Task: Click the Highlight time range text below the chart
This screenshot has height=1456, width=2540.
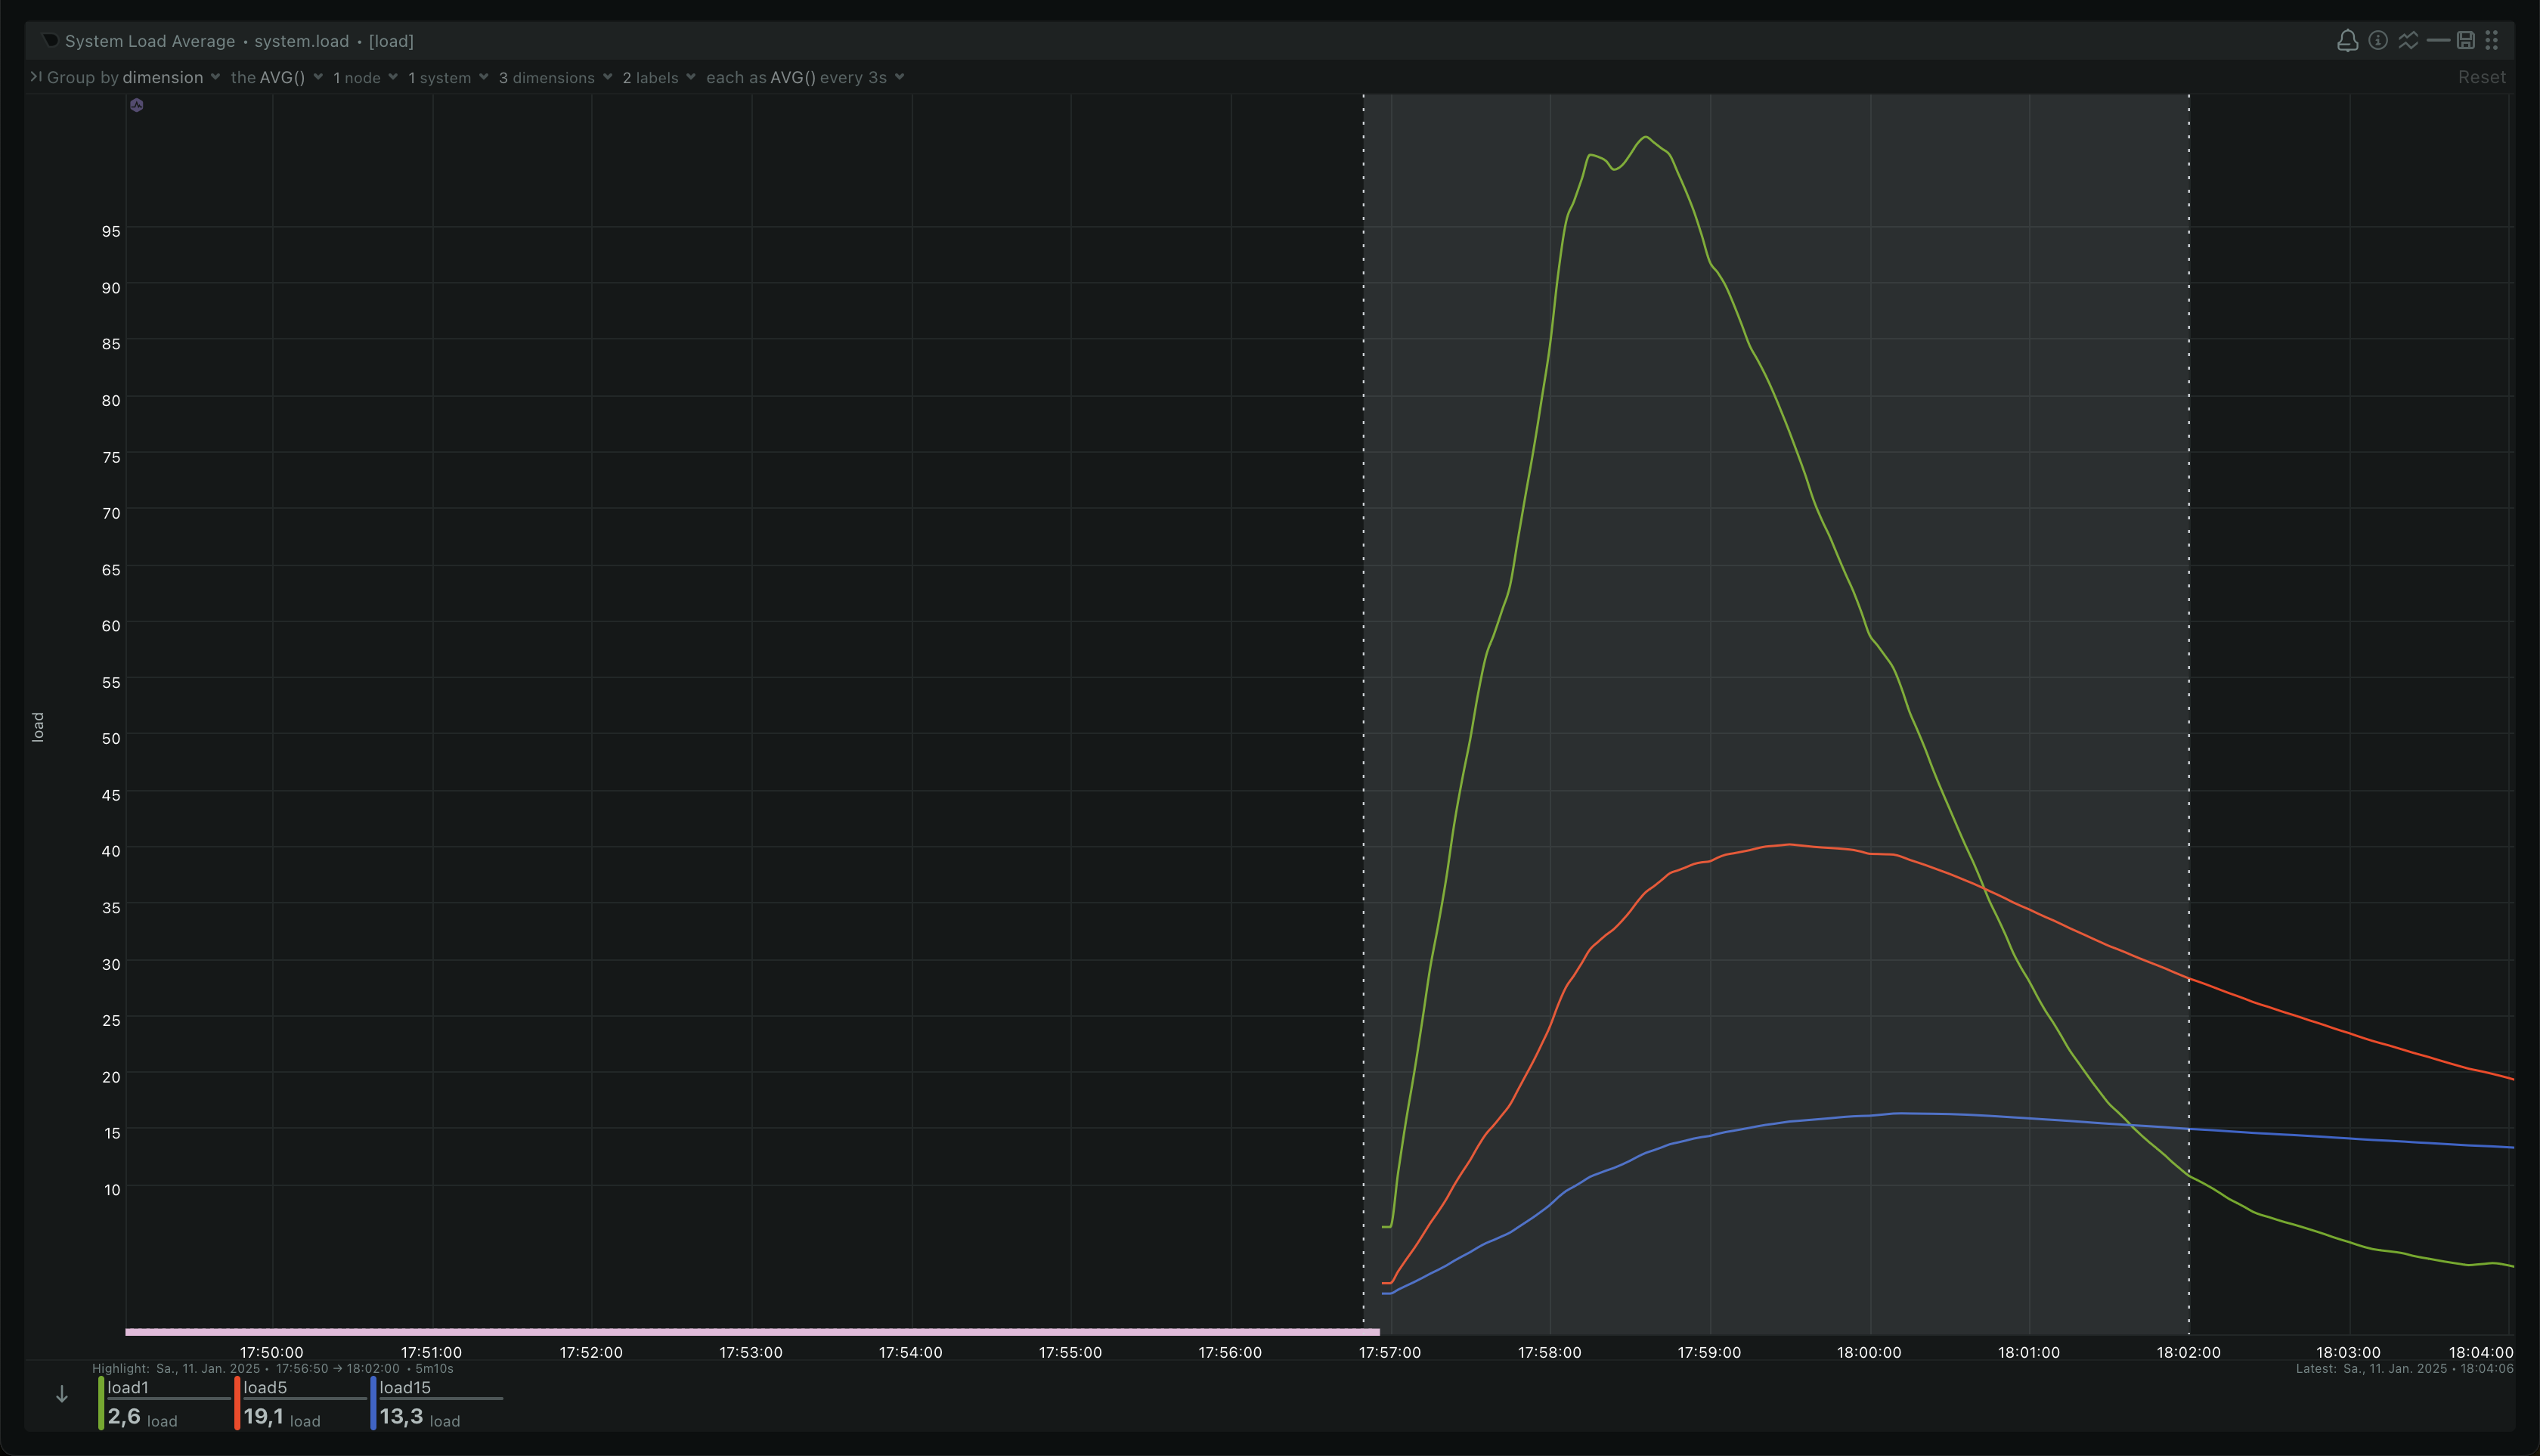Action: 273,1368
